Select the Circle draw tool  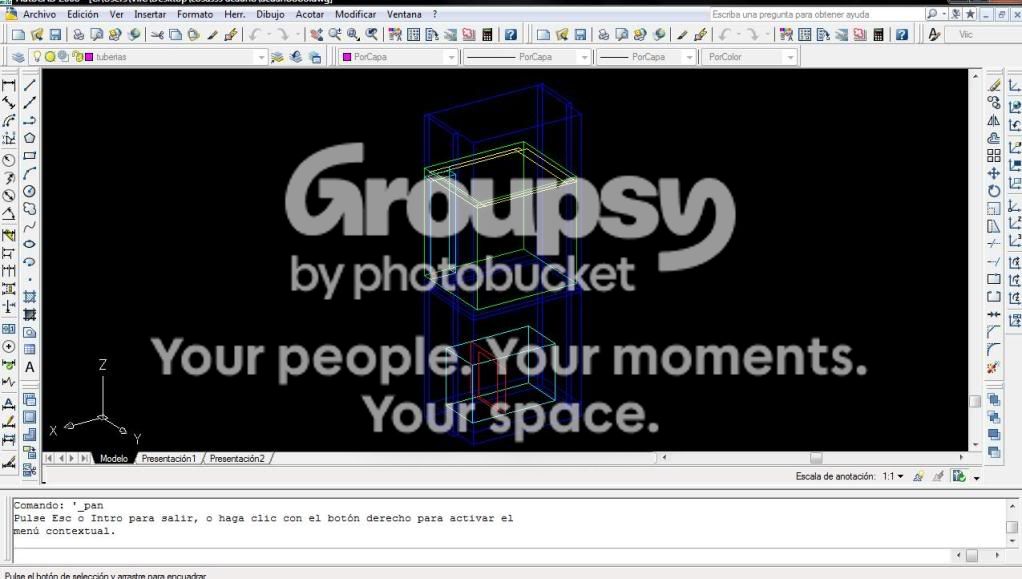click(x=29, y=191)
